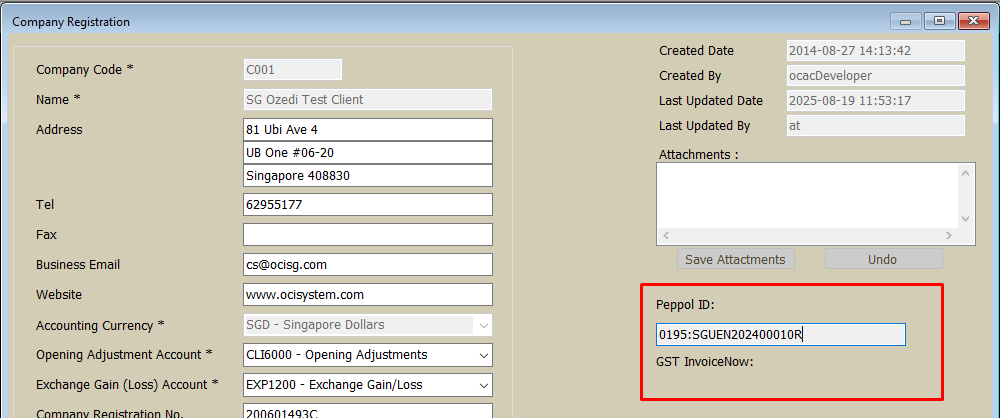The width and height of the screenshot is (1000, 418).
Task: Focus the empty Fax field
Action: click(x=367, y=234)
